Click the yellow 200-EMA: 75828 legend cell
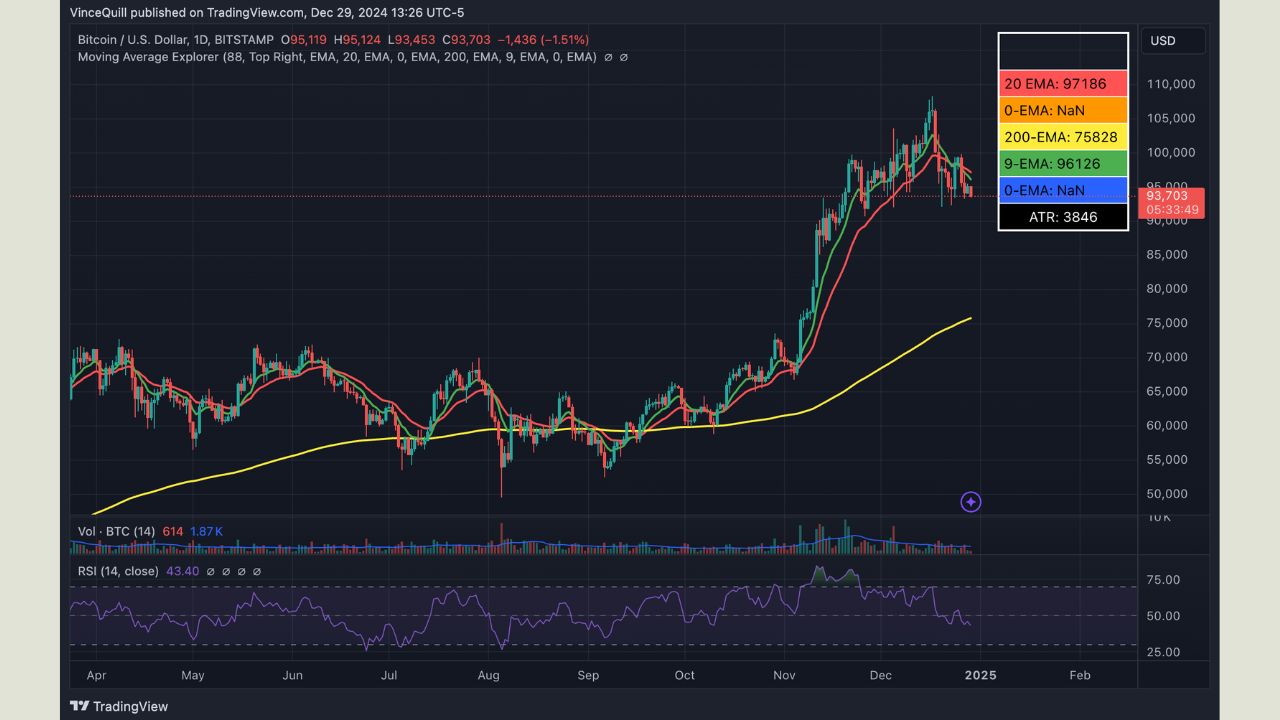Screen dimensions: 1280x720 tap(1063, 137)
